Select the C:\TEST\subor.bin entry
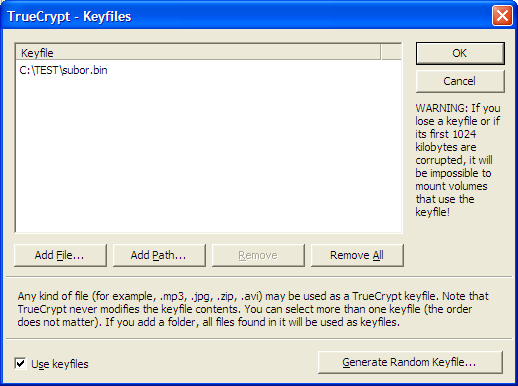Screen dimensions: 518x386 [x=63, y=70]
